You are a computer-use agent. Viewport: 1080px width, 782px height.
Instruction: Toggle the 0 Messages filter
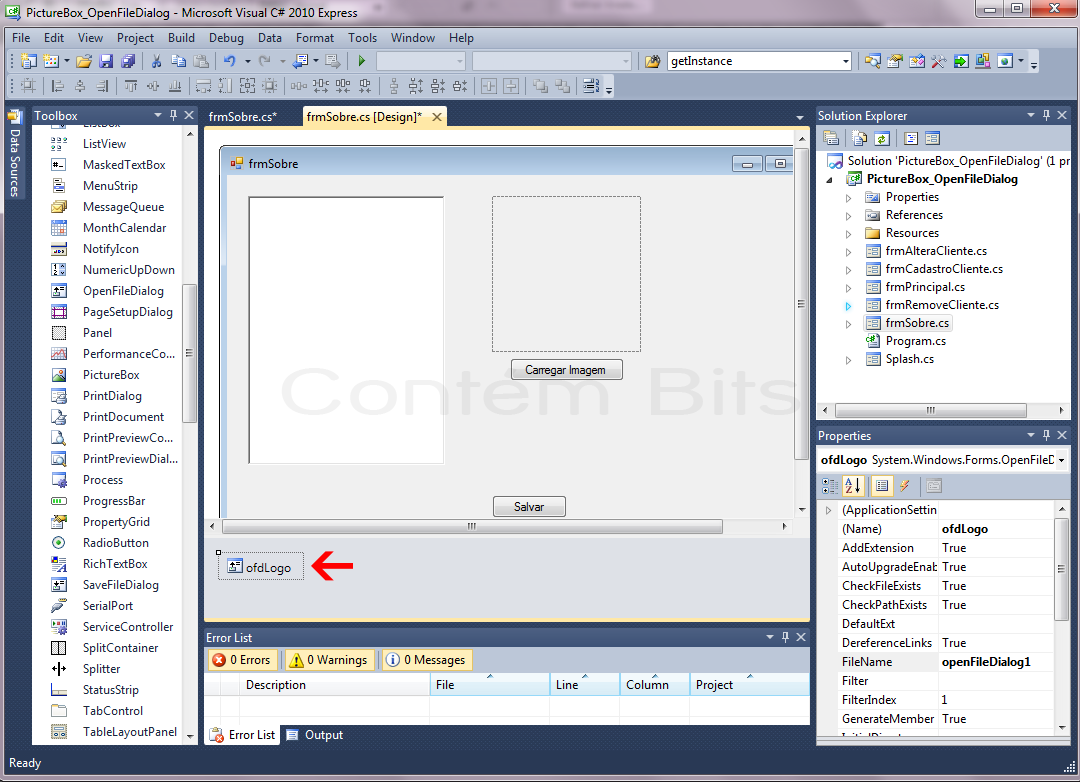(426, 660)
